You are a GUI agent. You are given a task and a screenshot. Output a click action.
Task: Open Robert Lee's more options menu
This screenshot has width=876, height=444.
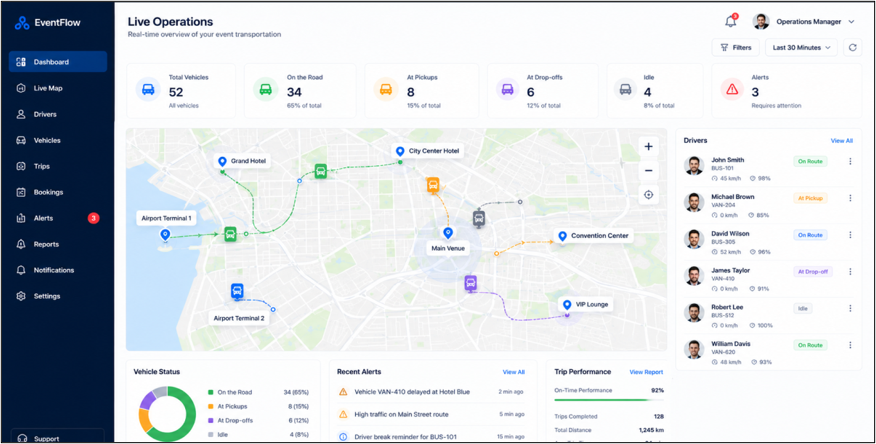tap(850, 308)
